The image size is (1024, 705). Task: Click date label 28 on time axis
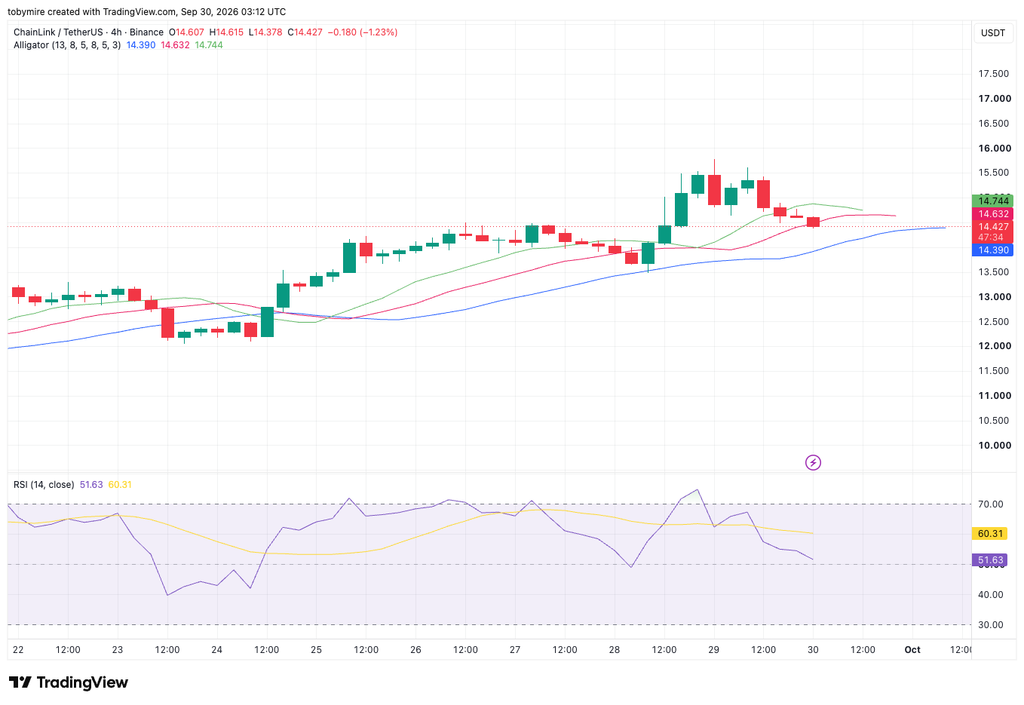tap(615, 650)
